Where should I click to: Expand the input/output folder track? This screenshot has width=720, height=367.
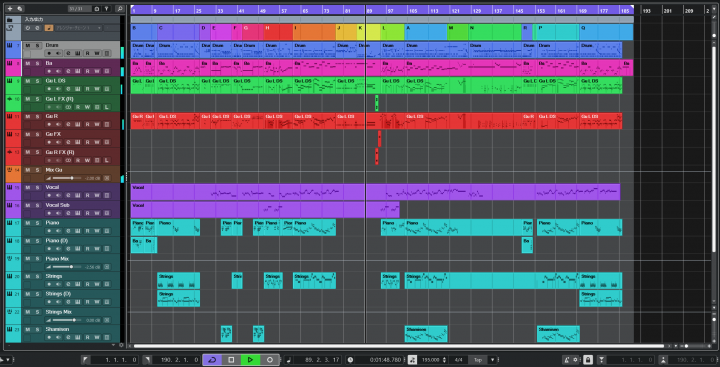click(10, 20)
